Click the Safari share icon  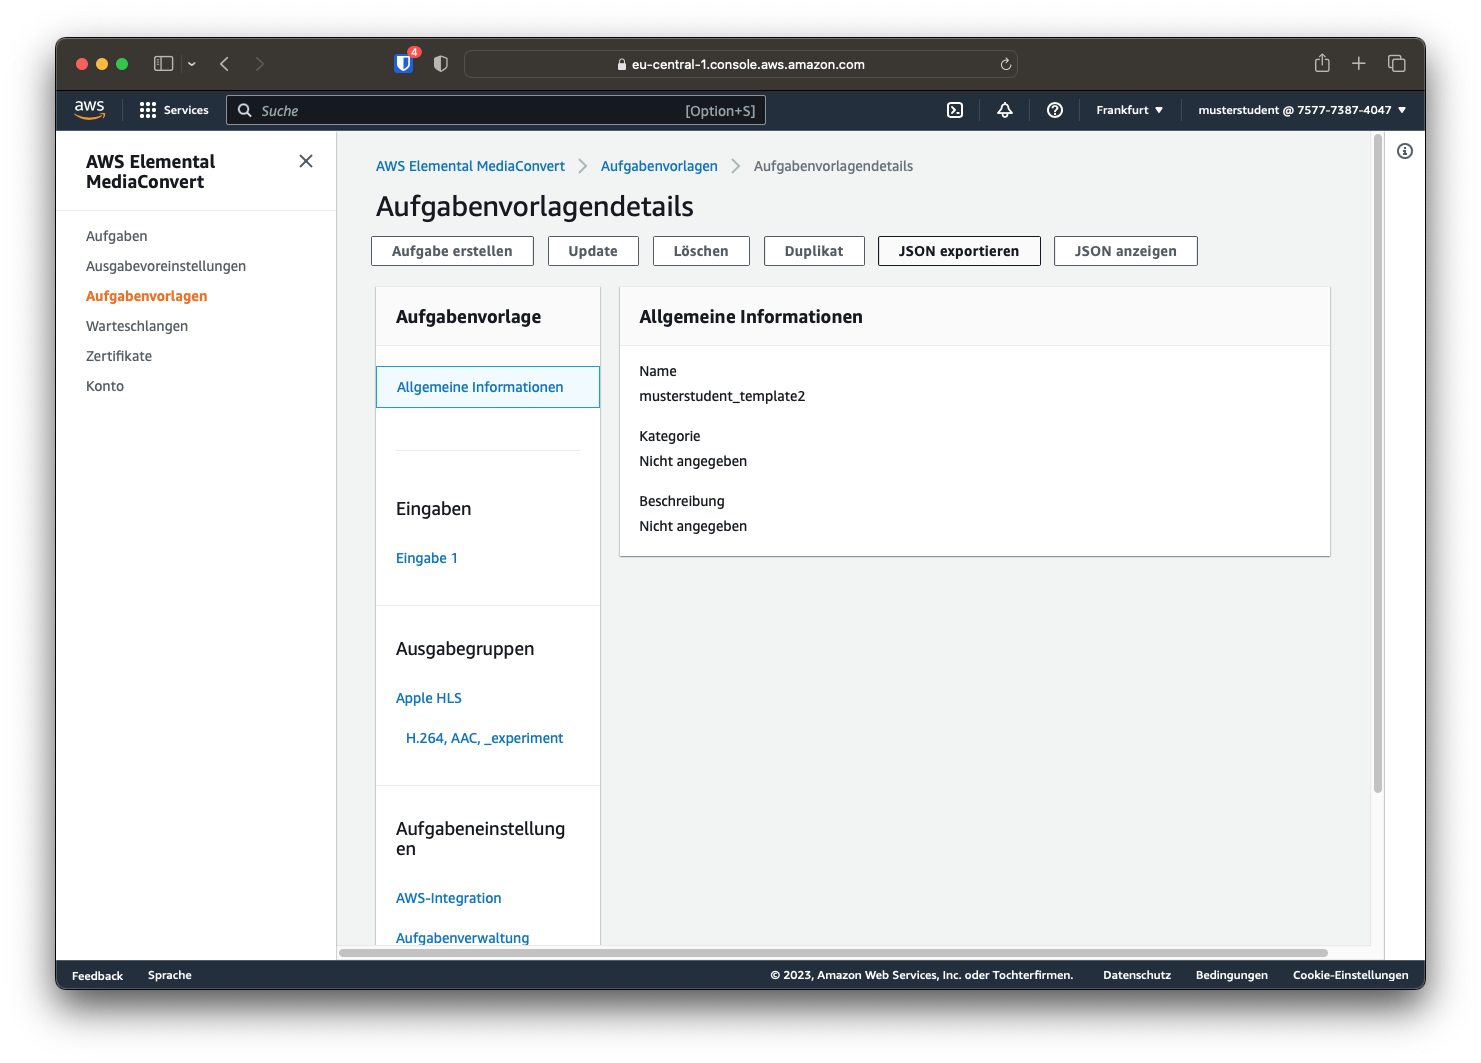coord(1322,63)
